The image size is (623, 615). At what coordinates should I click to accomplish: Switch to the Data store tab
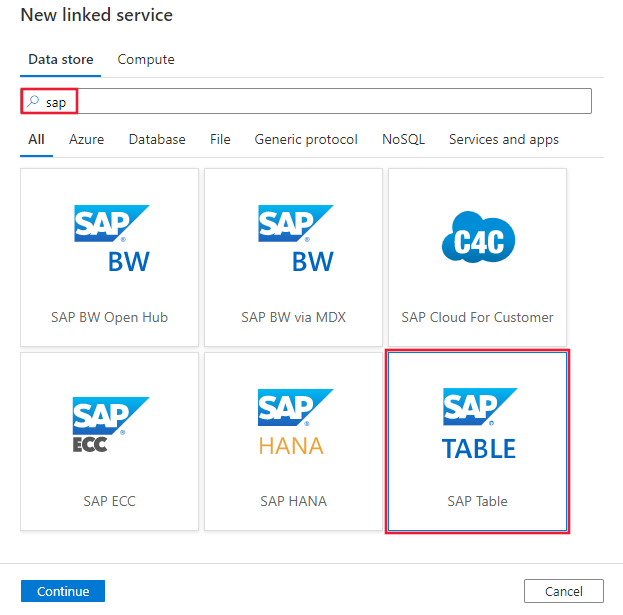(x=61, y=60)
